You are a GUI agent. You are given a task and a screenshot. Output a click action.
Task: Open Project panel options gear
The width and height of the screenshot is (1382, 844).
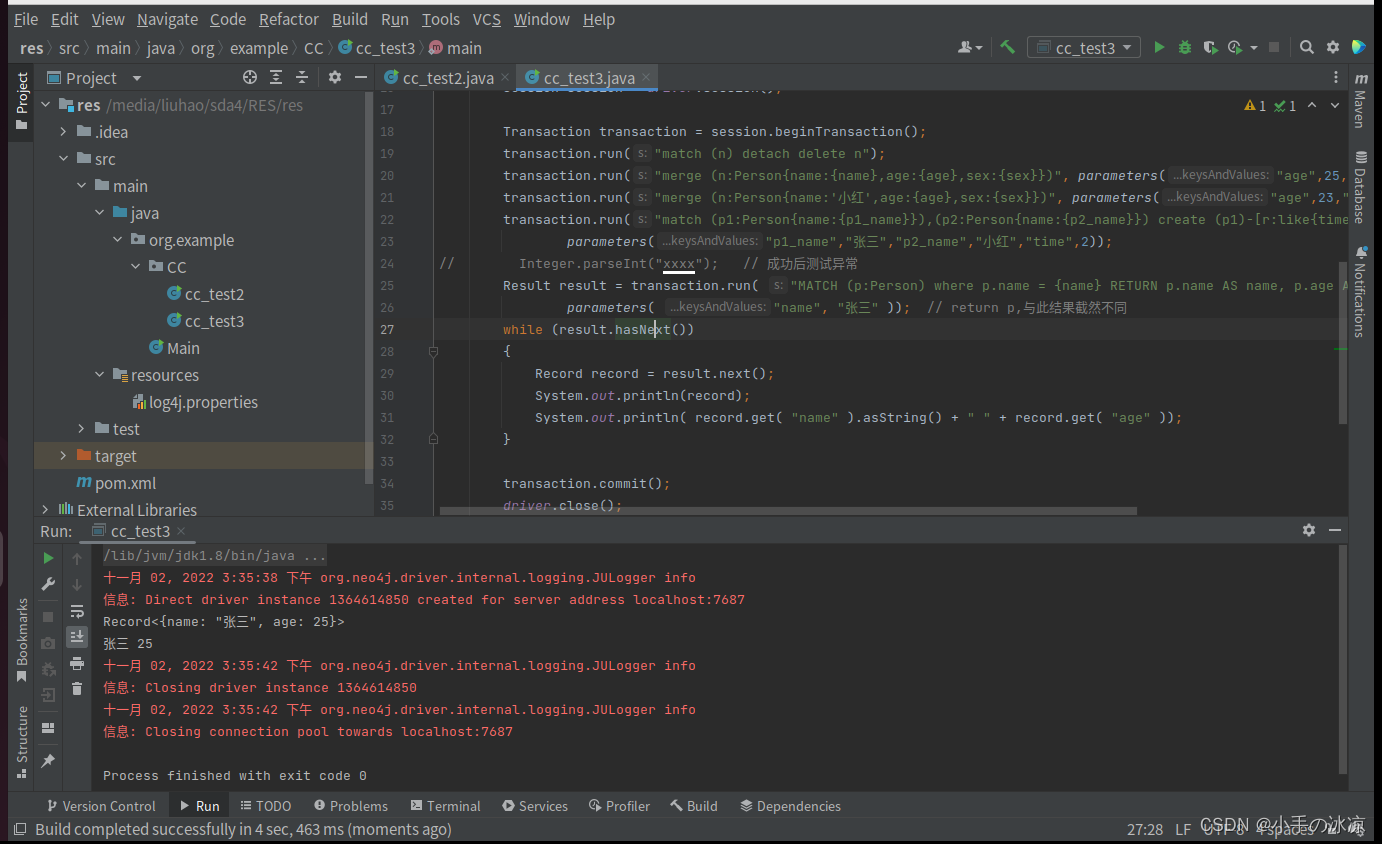point(335,77)
